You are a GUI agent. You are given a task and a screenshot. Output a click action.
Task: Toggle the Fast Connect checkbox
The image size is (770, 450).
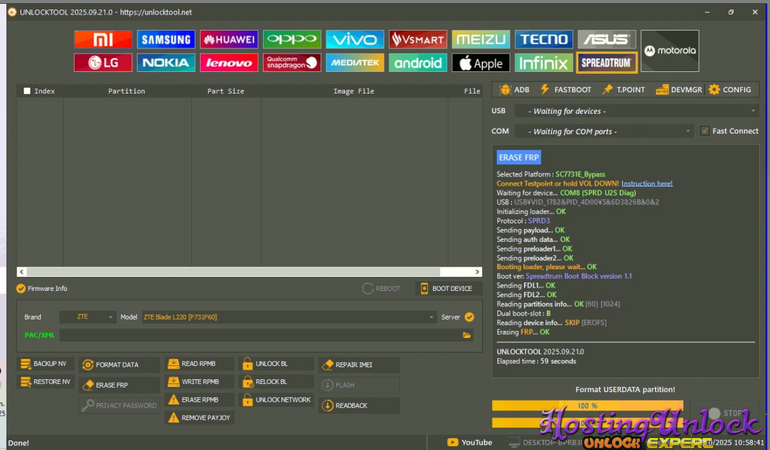pyautogui.click(x=705, y=131)
